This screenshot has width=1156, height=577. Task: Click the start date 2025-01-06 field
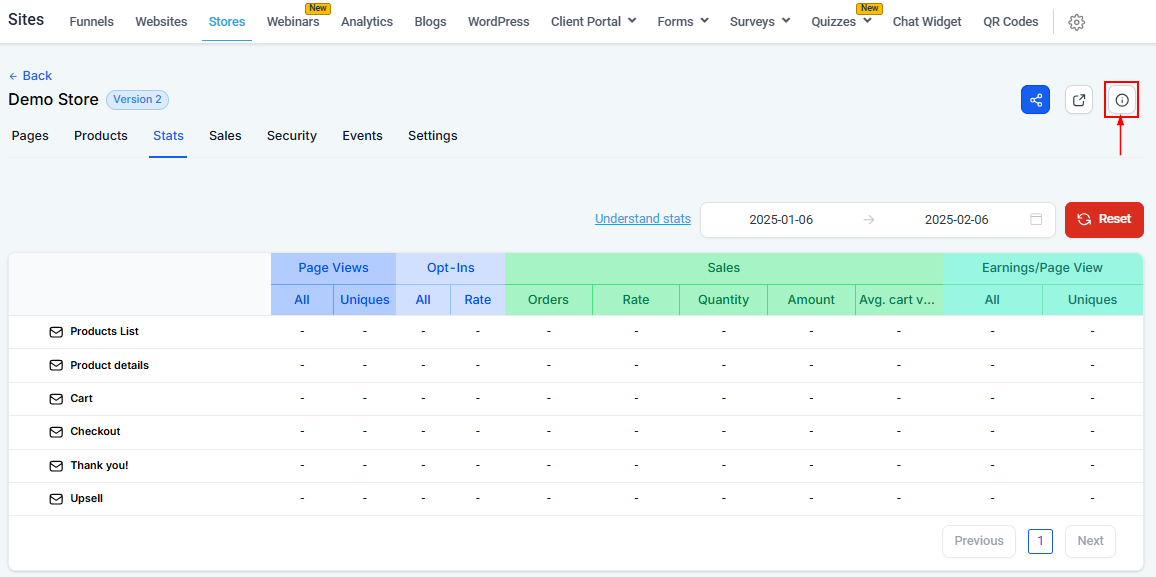click(x=781, y=219)
